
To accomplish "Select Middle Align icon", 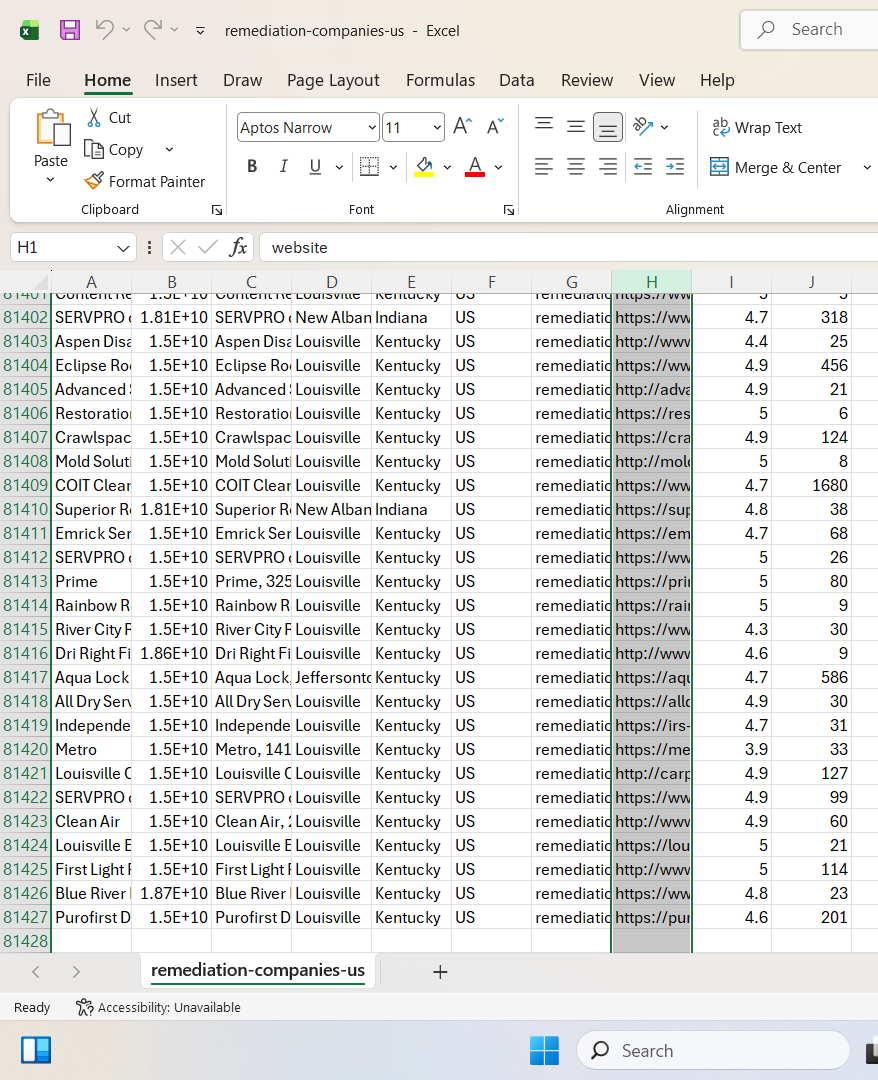I will pyautogui.click(x=576, y=126).
